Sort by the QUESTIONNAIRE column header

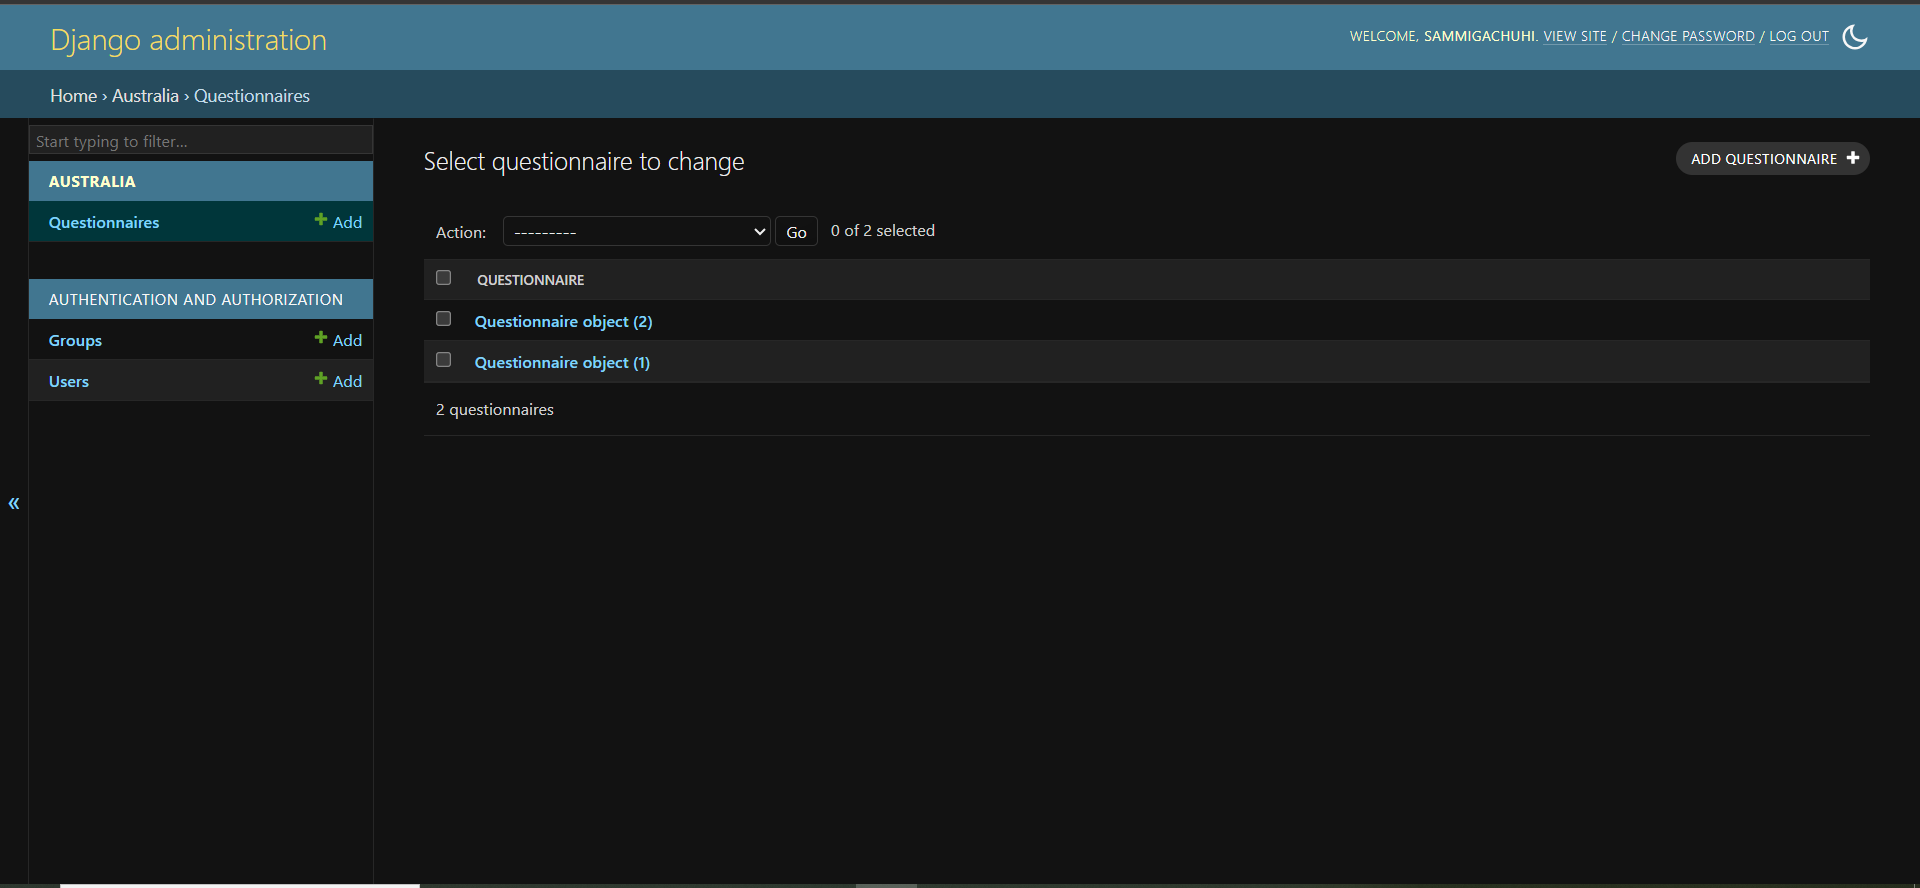pos(530,280)
